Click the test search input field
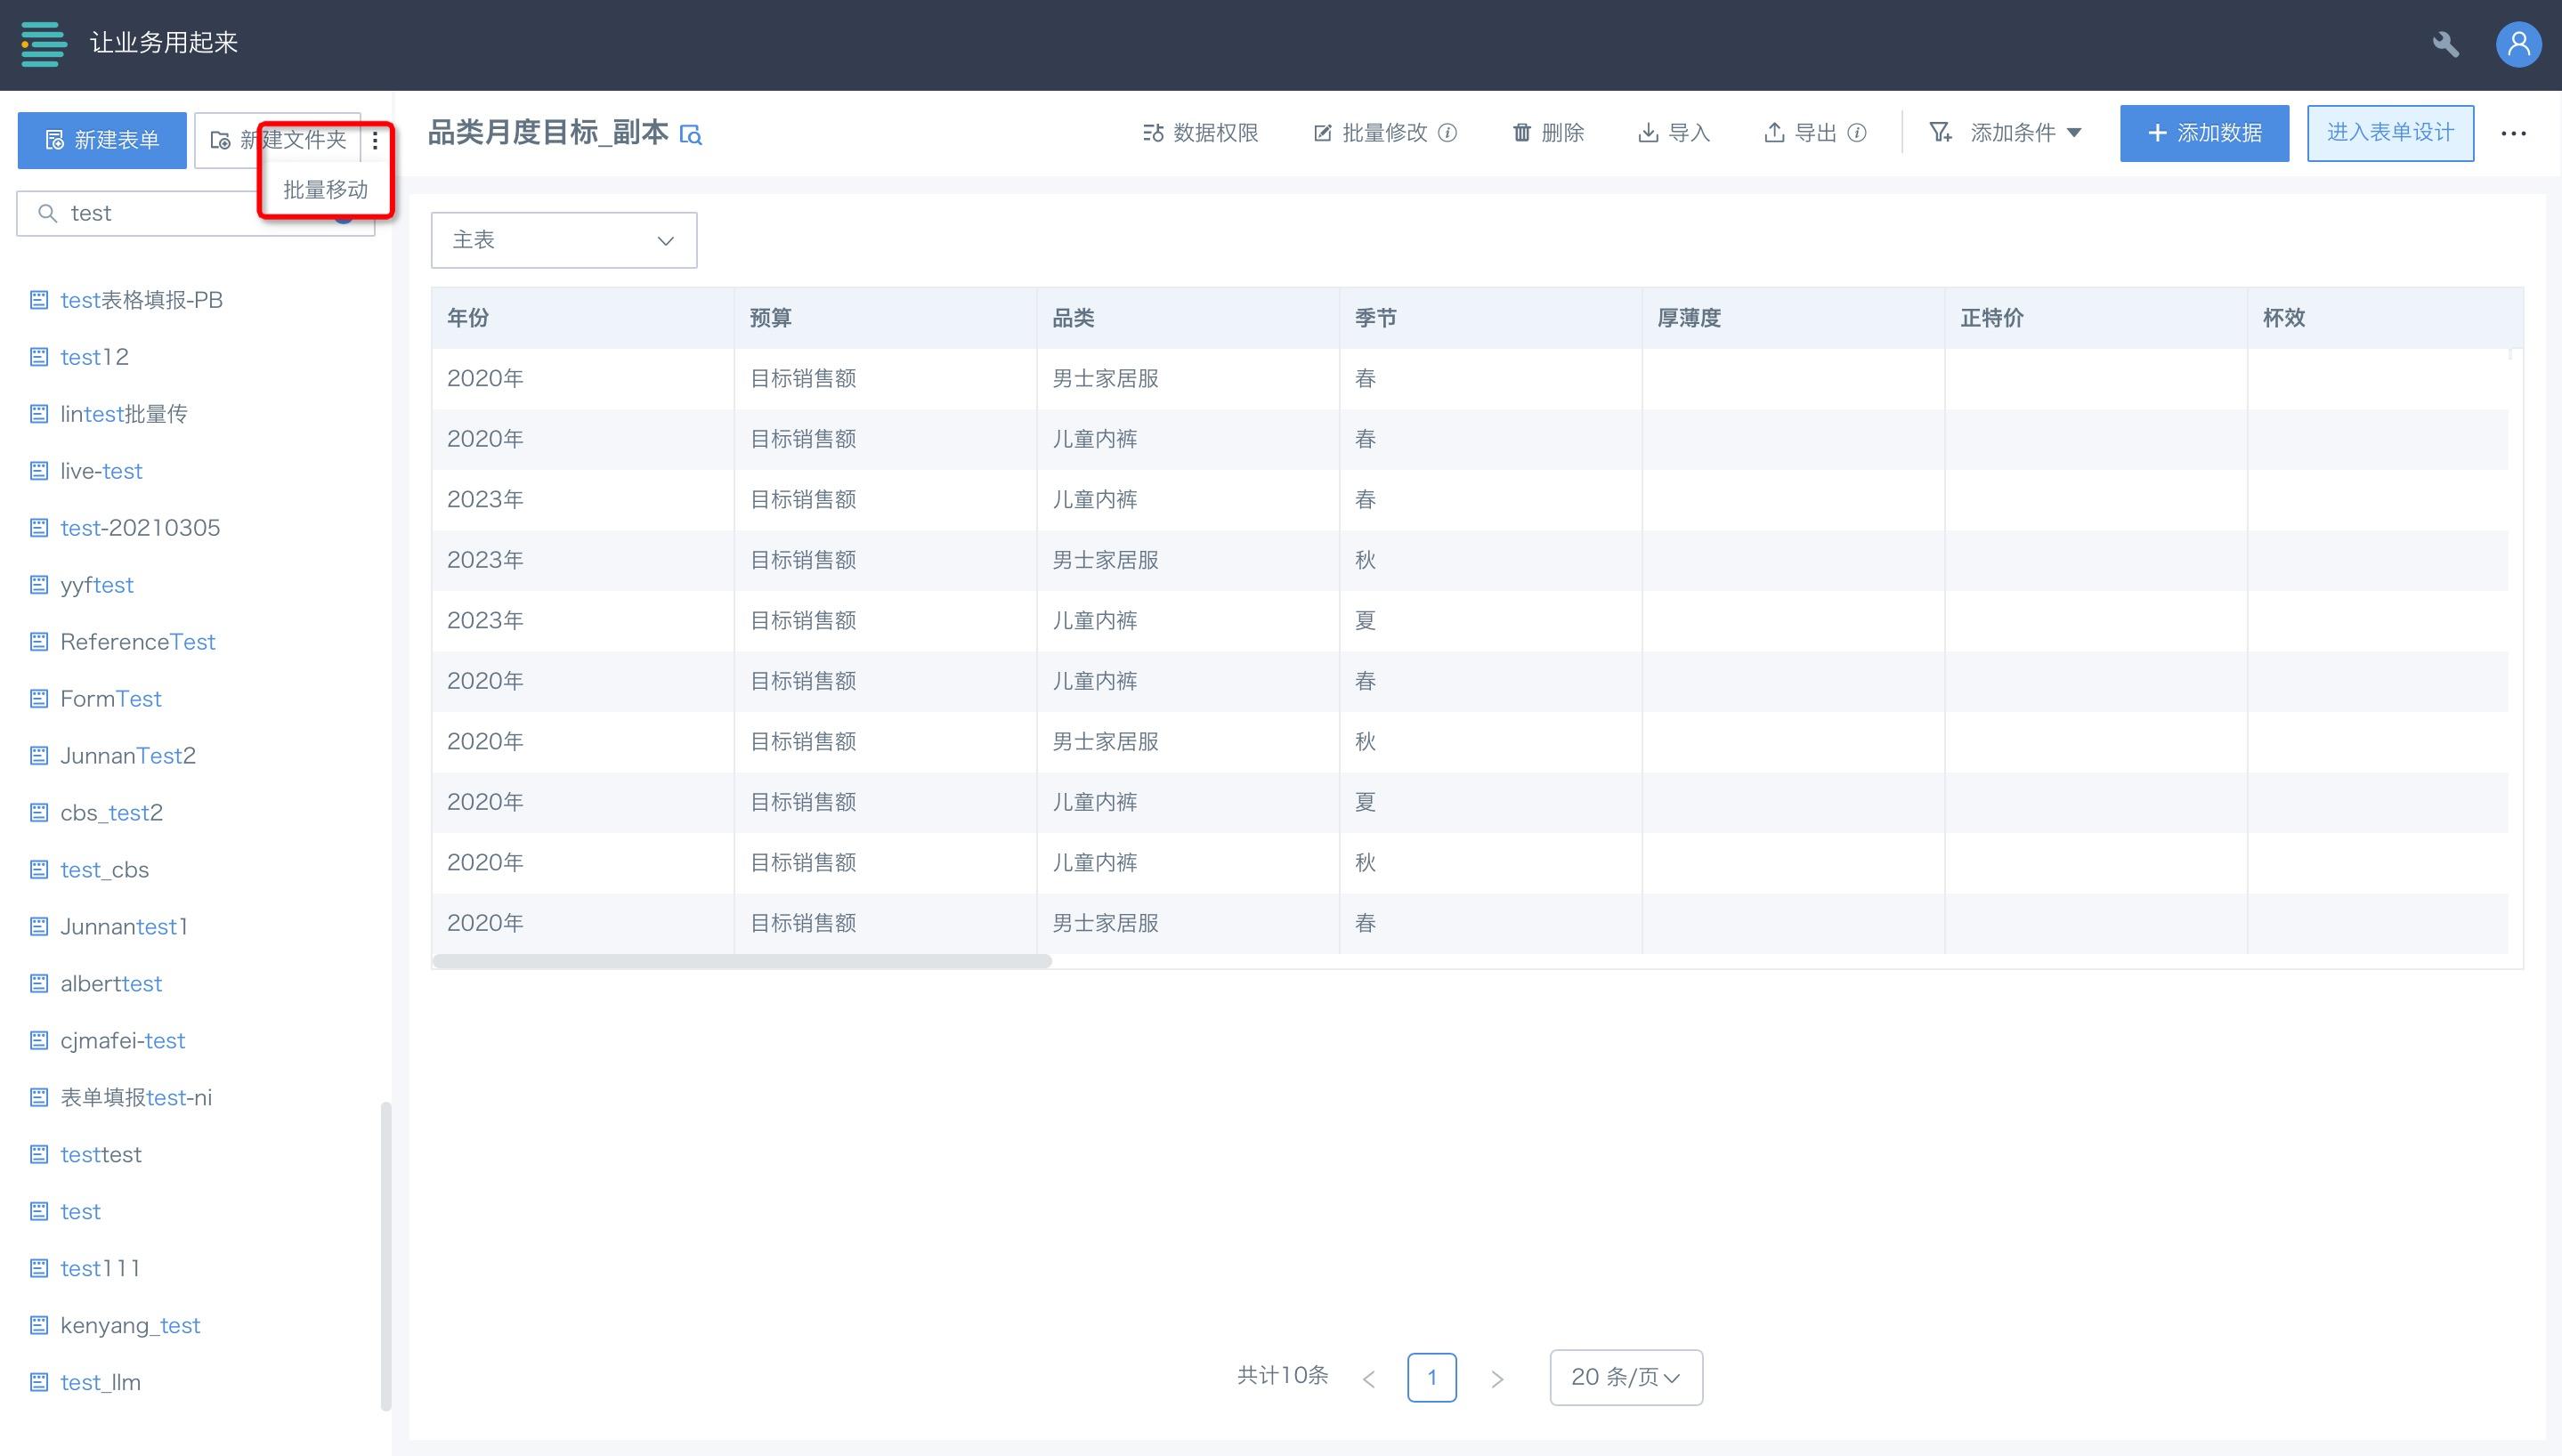This screenshot has height=1456, width=2562. pos(150,213)
